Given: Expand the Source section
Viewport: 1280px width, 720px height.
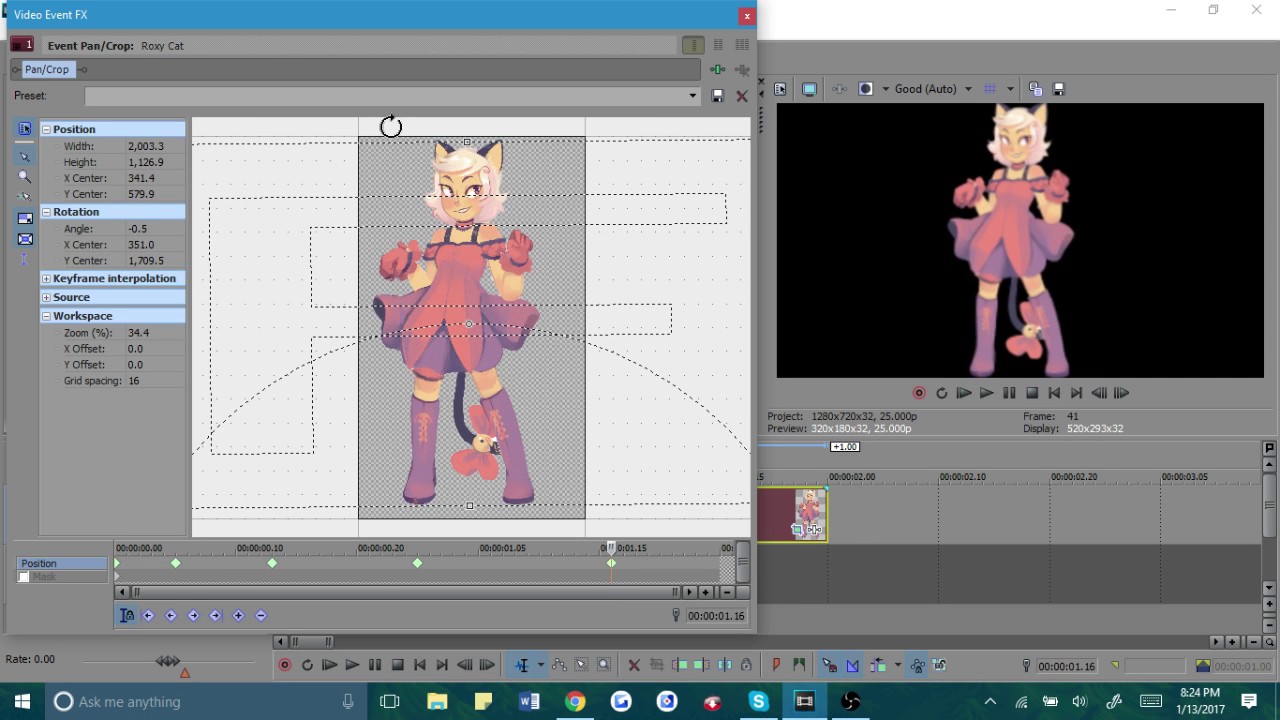Looking at the screenshot, I should tap(46, 297).
